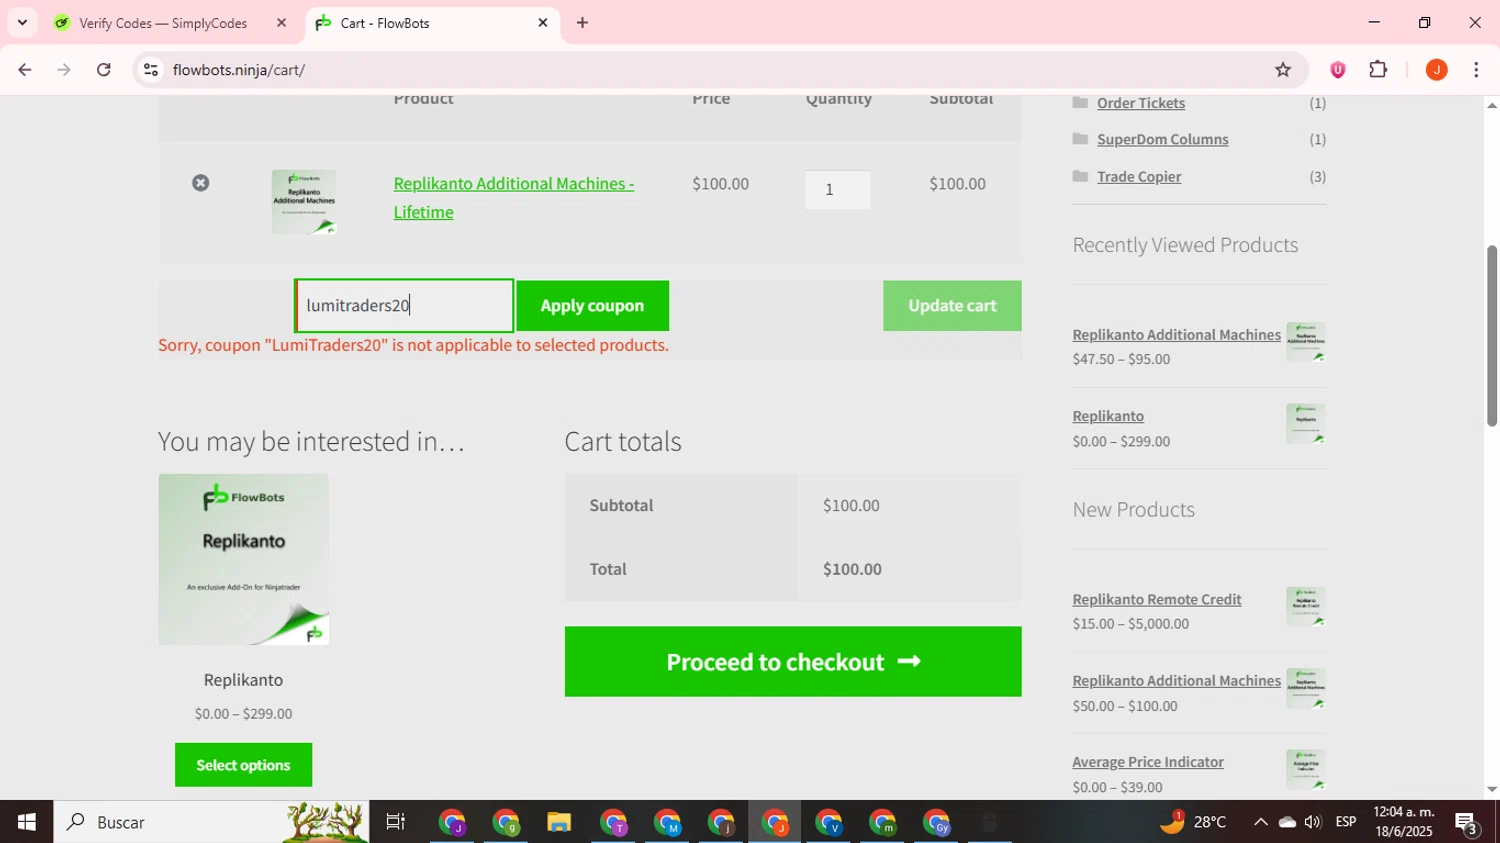Expand the tab search dropdown arrow
This screenshot has height=843, width=1500.
click(x=22, y=23)
